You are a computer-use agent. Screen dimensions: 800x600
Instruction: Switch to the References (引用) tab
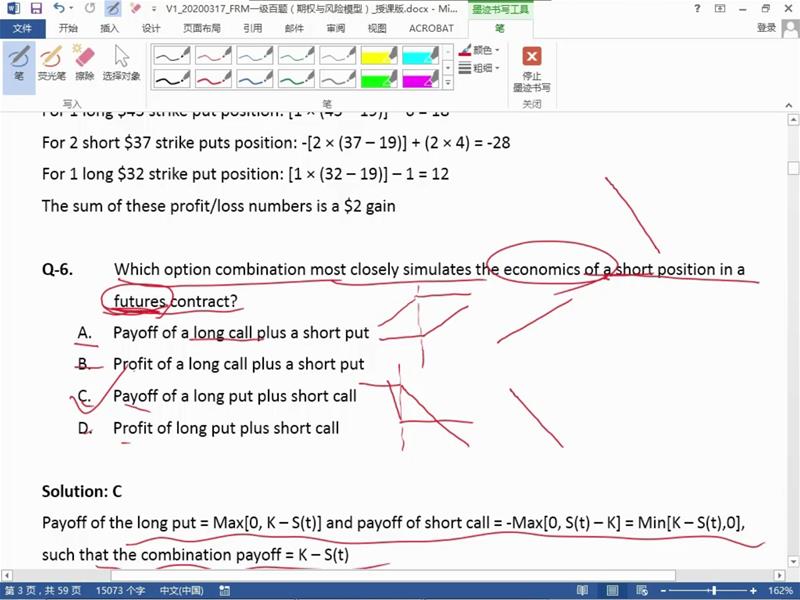[x=253, y=29]
